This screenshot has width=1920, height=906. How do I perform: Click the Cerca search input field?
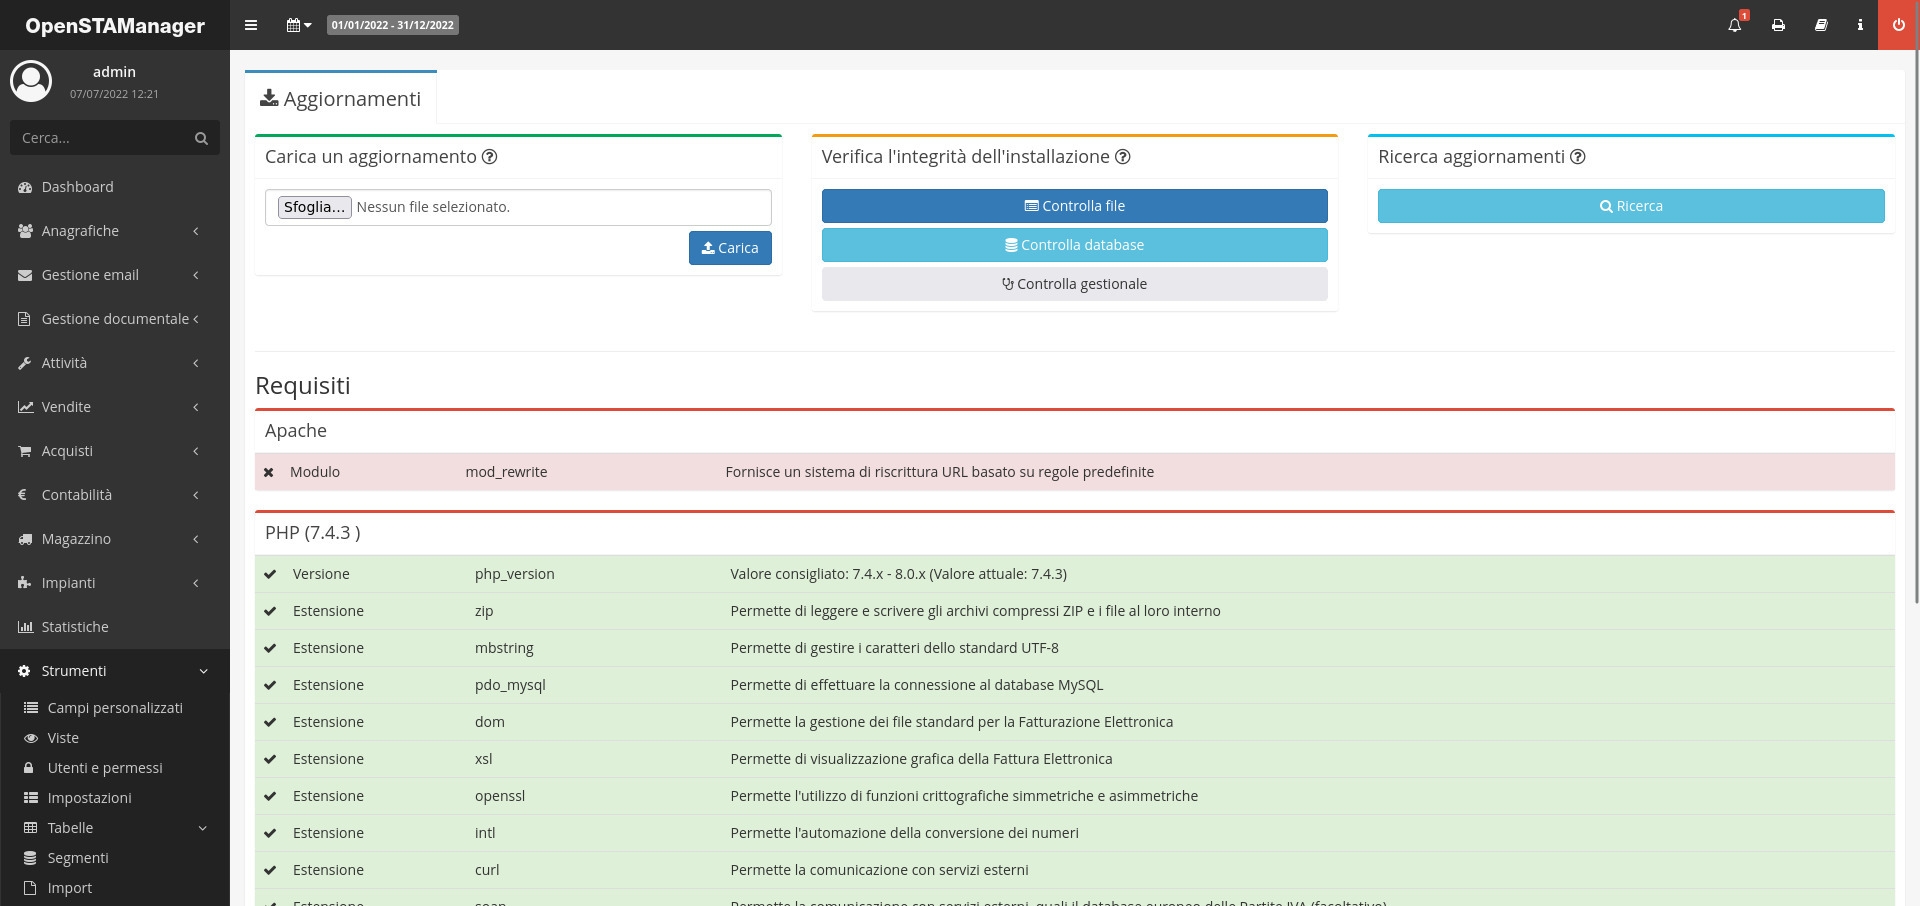[x=100, y=138]
